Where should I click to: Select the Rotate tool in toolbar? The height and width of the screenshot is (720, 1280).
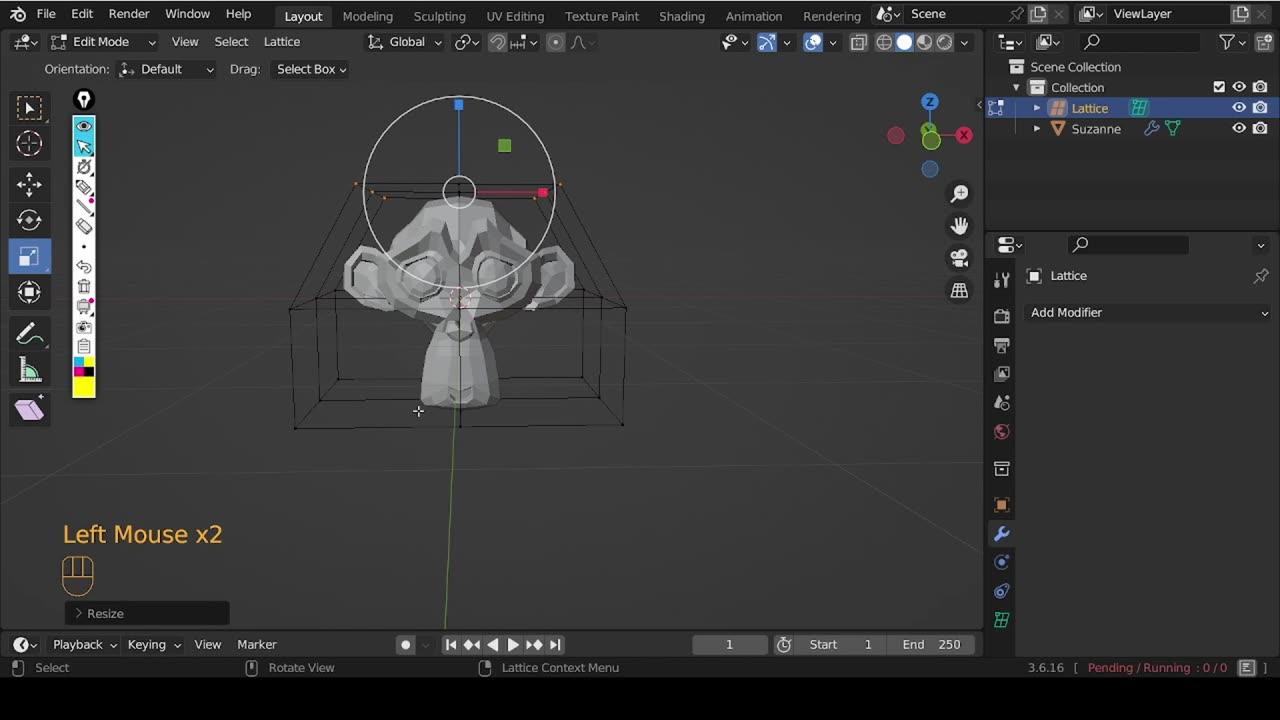[x=29, y=220]
